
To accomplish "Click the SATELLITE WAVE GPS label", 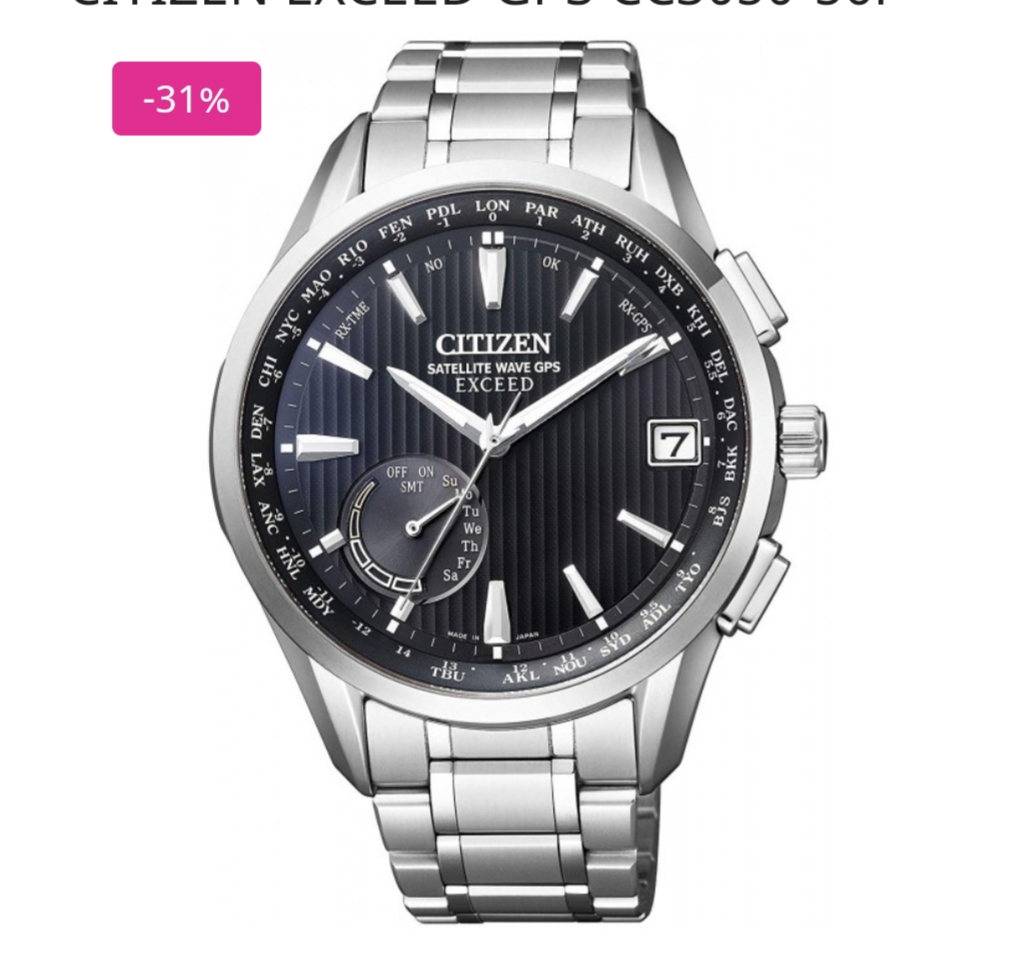I will 493,368.
